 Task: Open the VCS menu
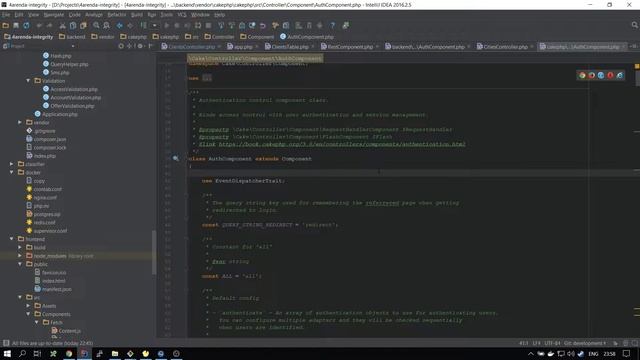pyautogui.click(x=182, y=15)
